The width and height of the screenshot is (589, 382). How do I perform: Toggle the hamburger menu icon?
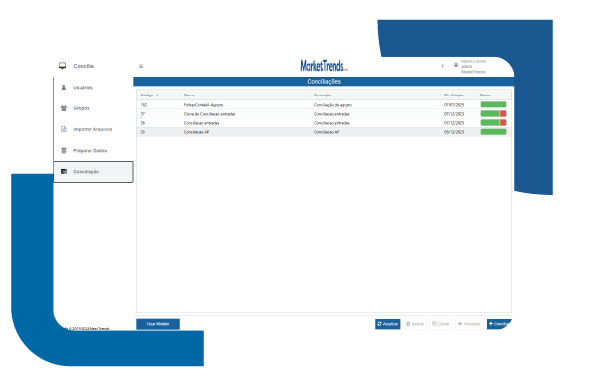coord(141,66)
